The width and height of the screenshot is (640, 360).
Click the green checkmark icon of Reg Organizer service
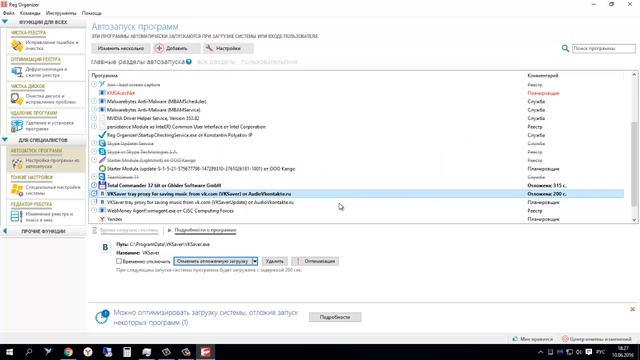102,135
